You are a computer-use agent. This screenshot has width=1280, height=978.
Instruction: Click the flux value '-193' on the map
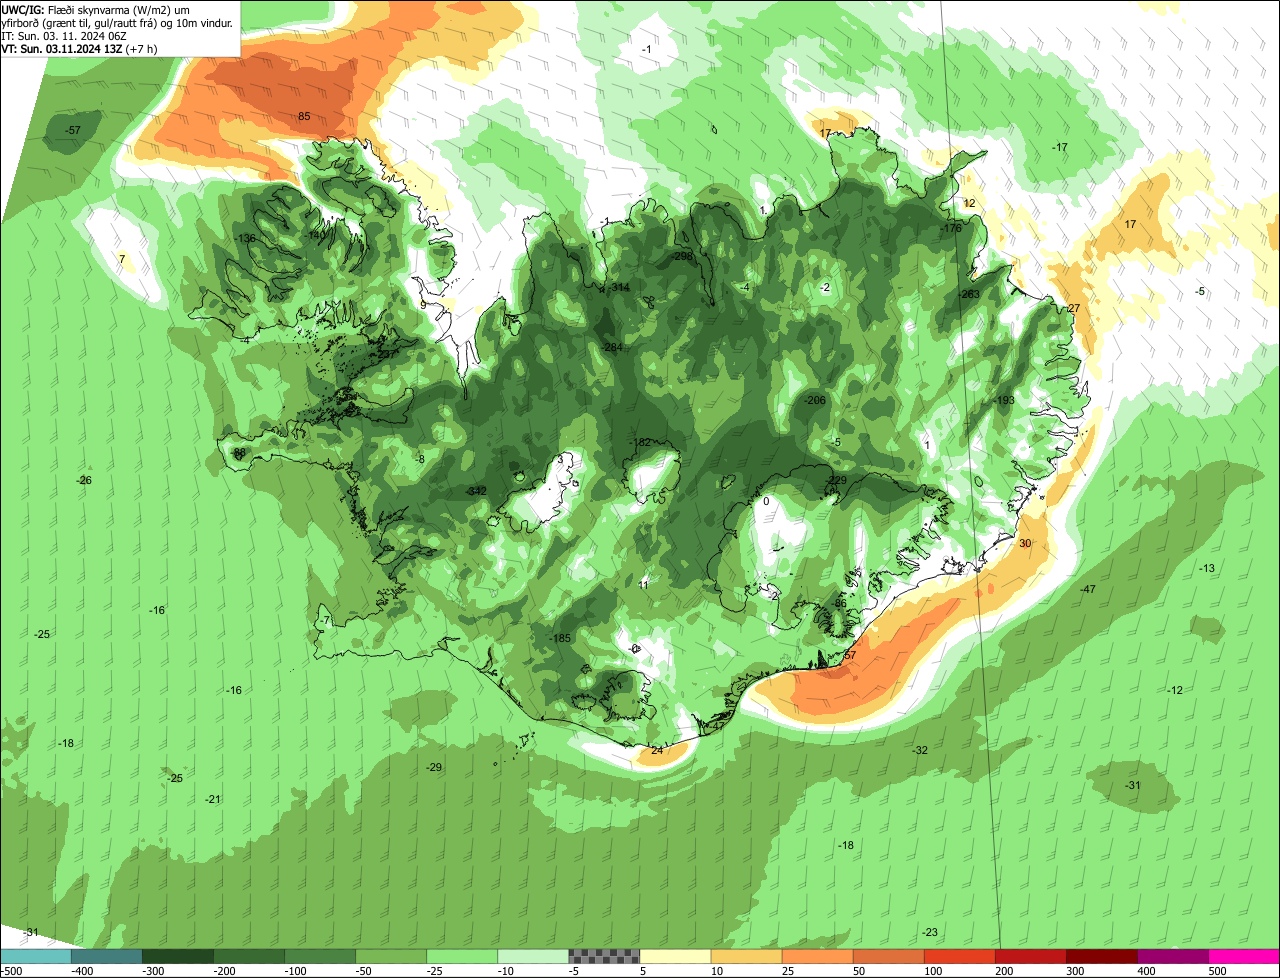click(x=1004, y=401)
